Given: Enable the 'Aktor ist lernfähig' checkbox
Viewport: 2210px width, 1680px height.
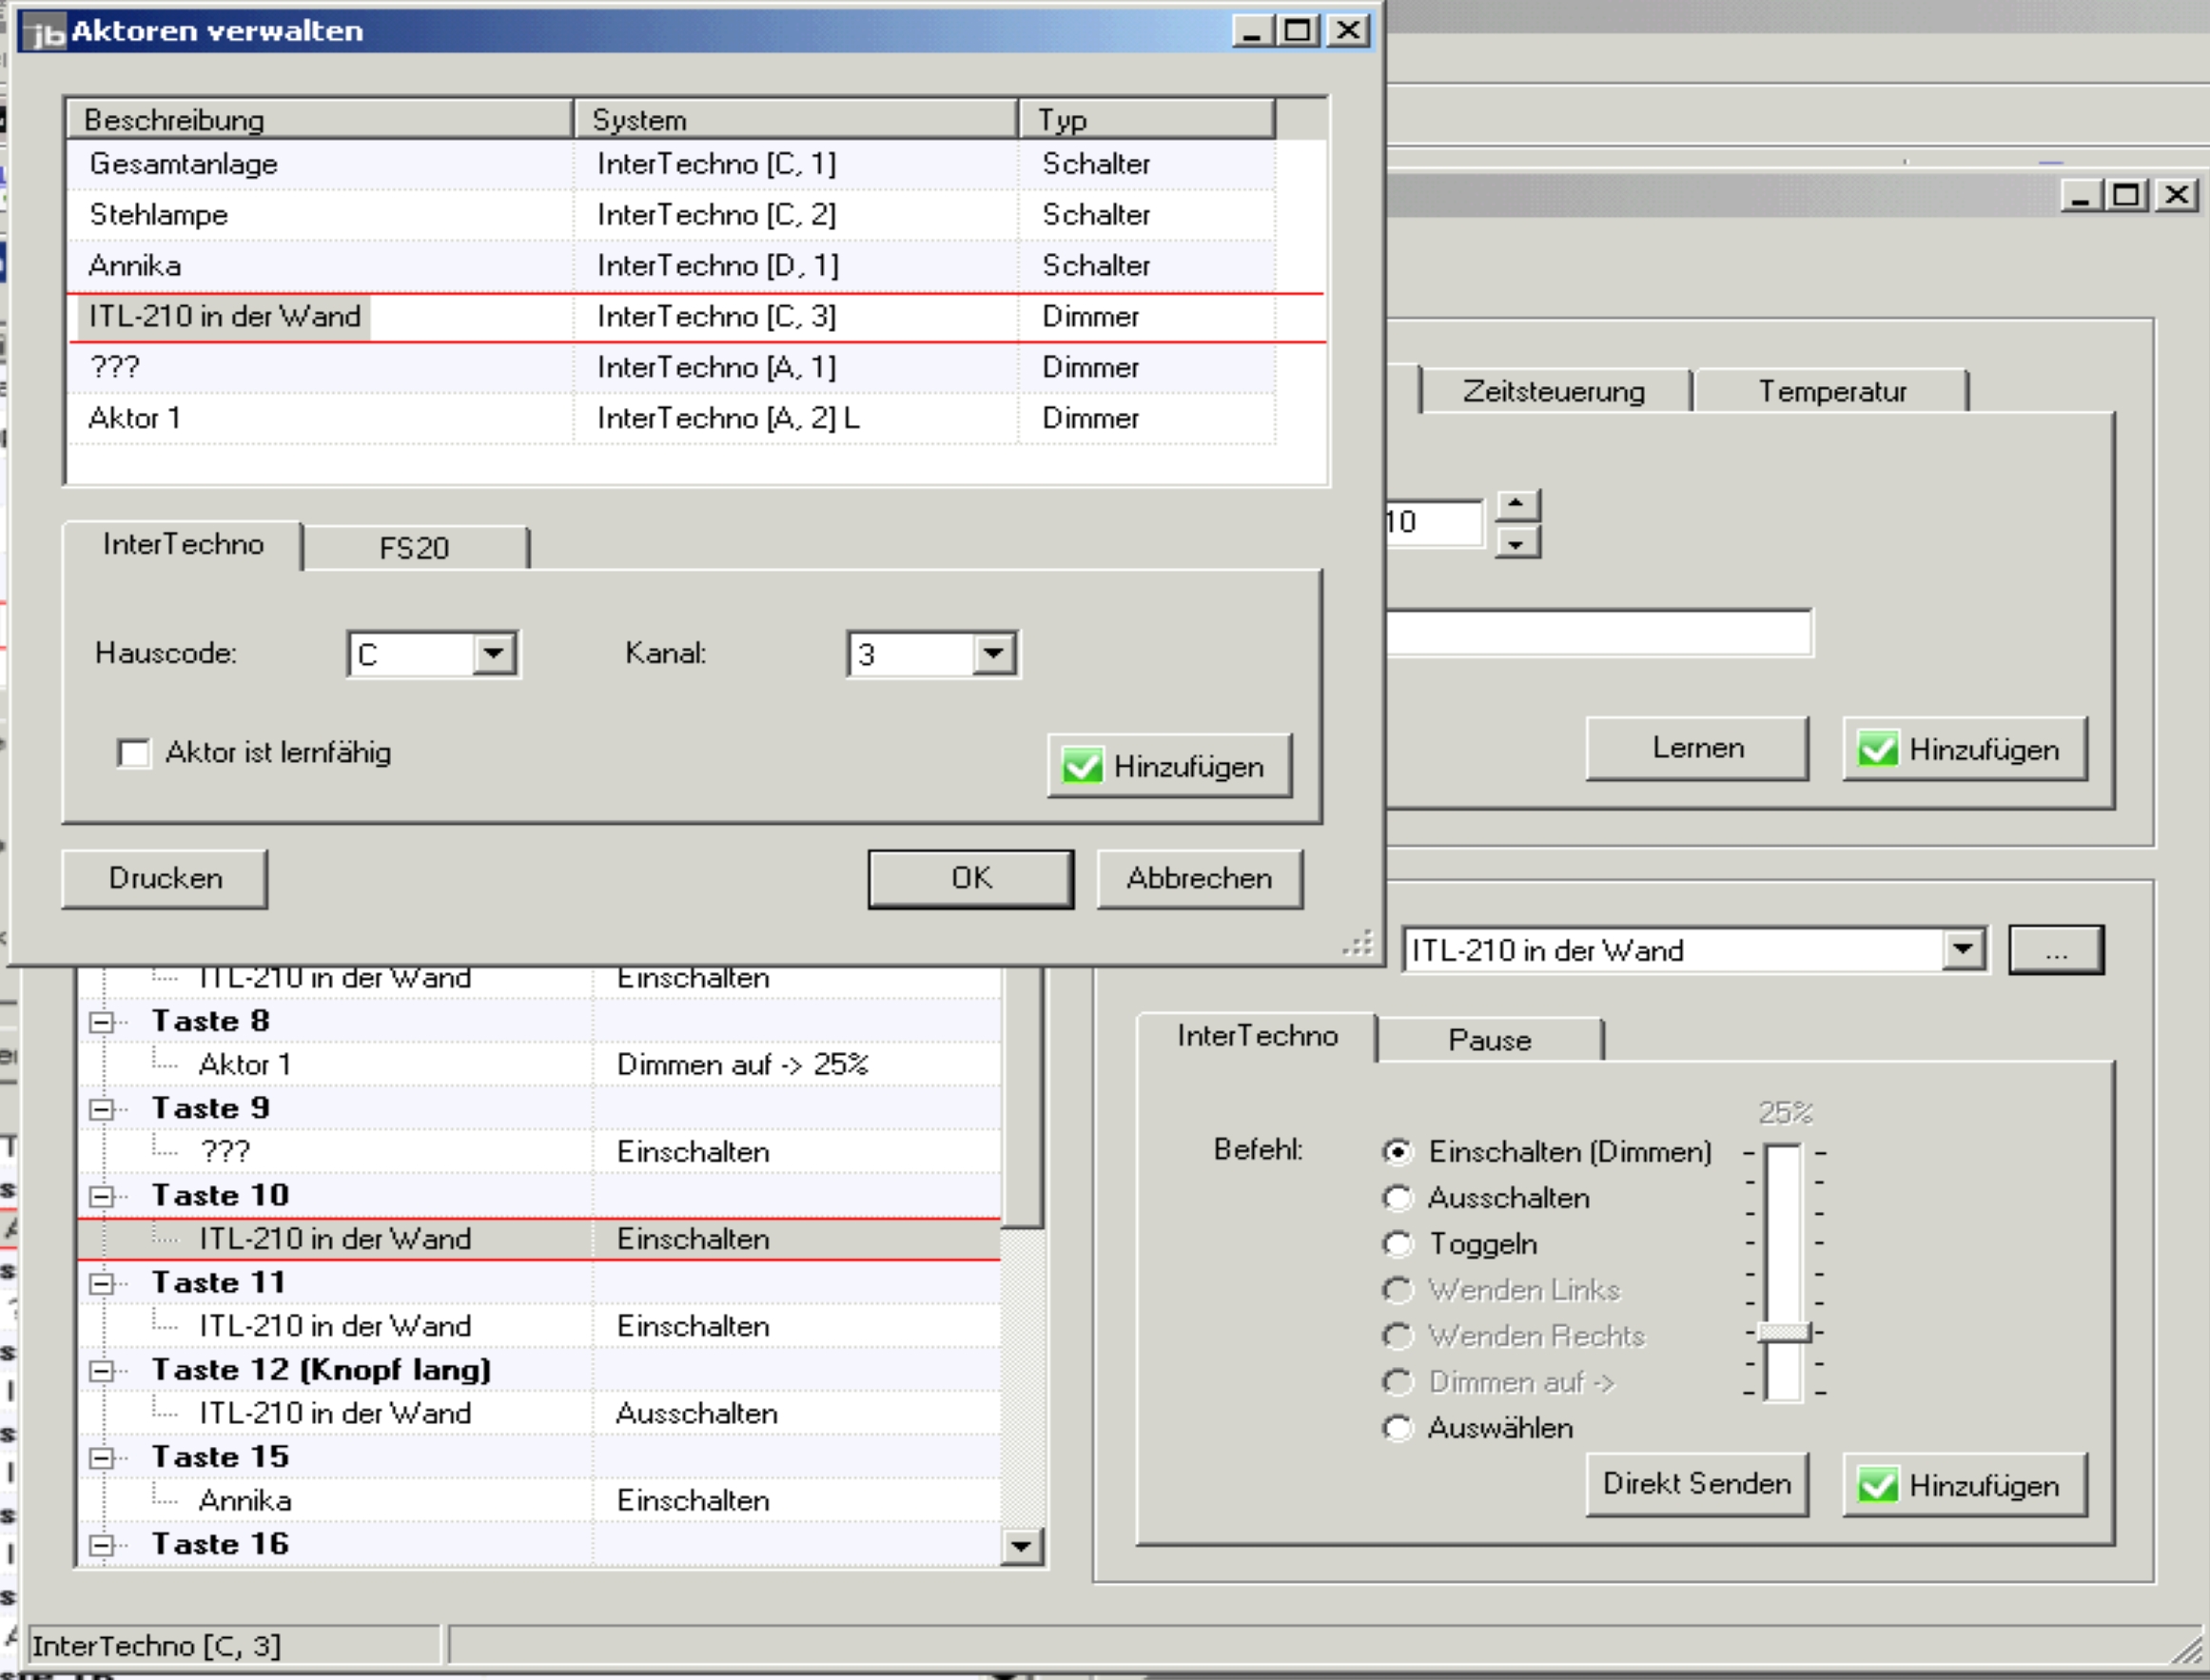Looking at the screenshot, I should coord(133,753).
